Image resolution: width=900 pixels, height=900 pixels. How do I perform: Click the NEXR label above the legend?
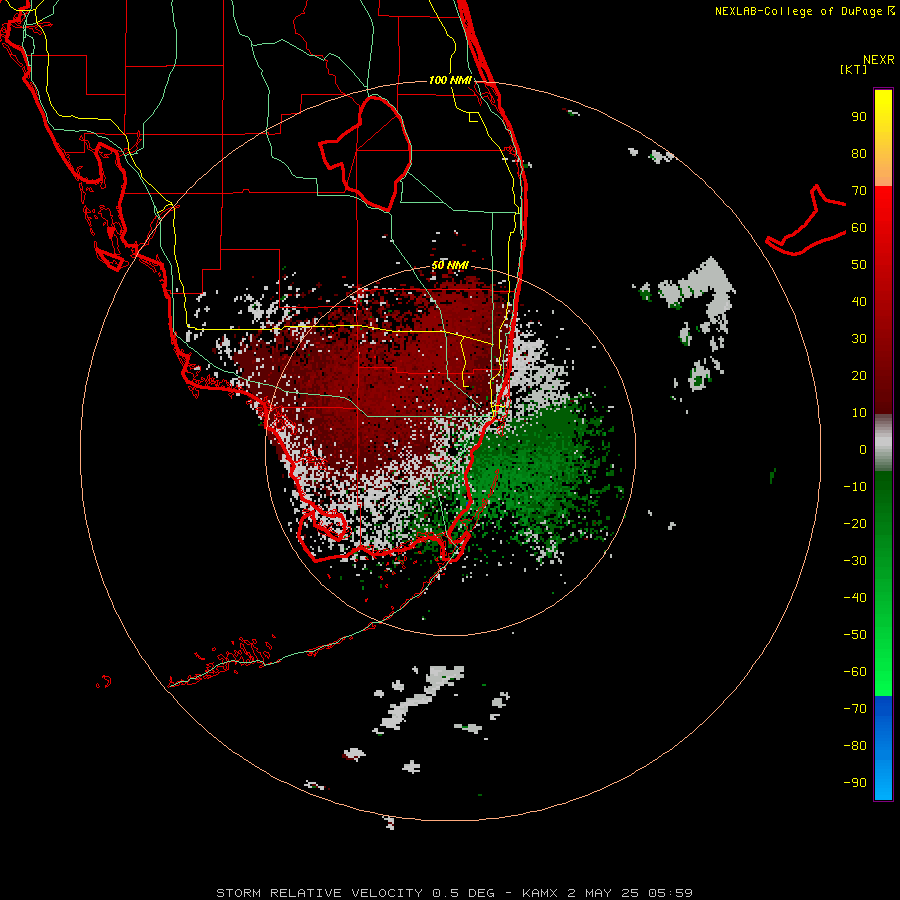tap(879, 60)
